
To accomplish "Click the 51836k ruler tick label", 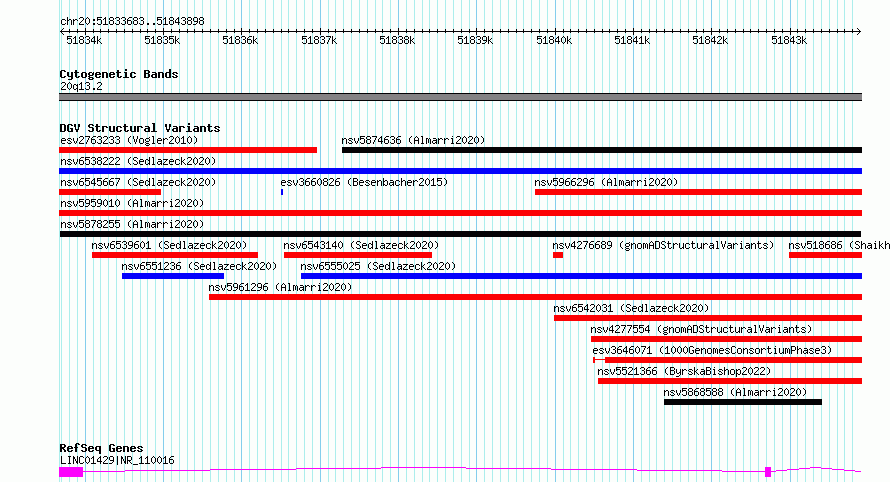I will click(x=240, y=41).
